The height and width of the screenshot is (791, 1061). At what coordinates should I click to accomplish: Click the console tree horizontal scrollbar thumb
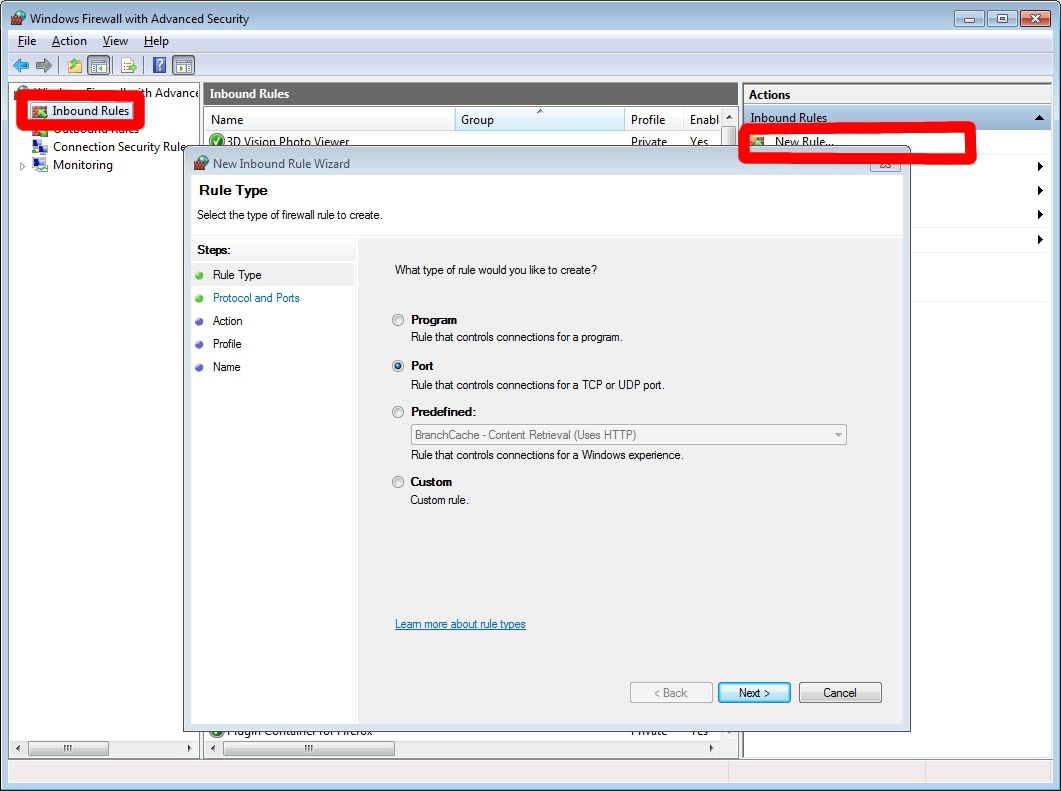(x=68, y=748)
